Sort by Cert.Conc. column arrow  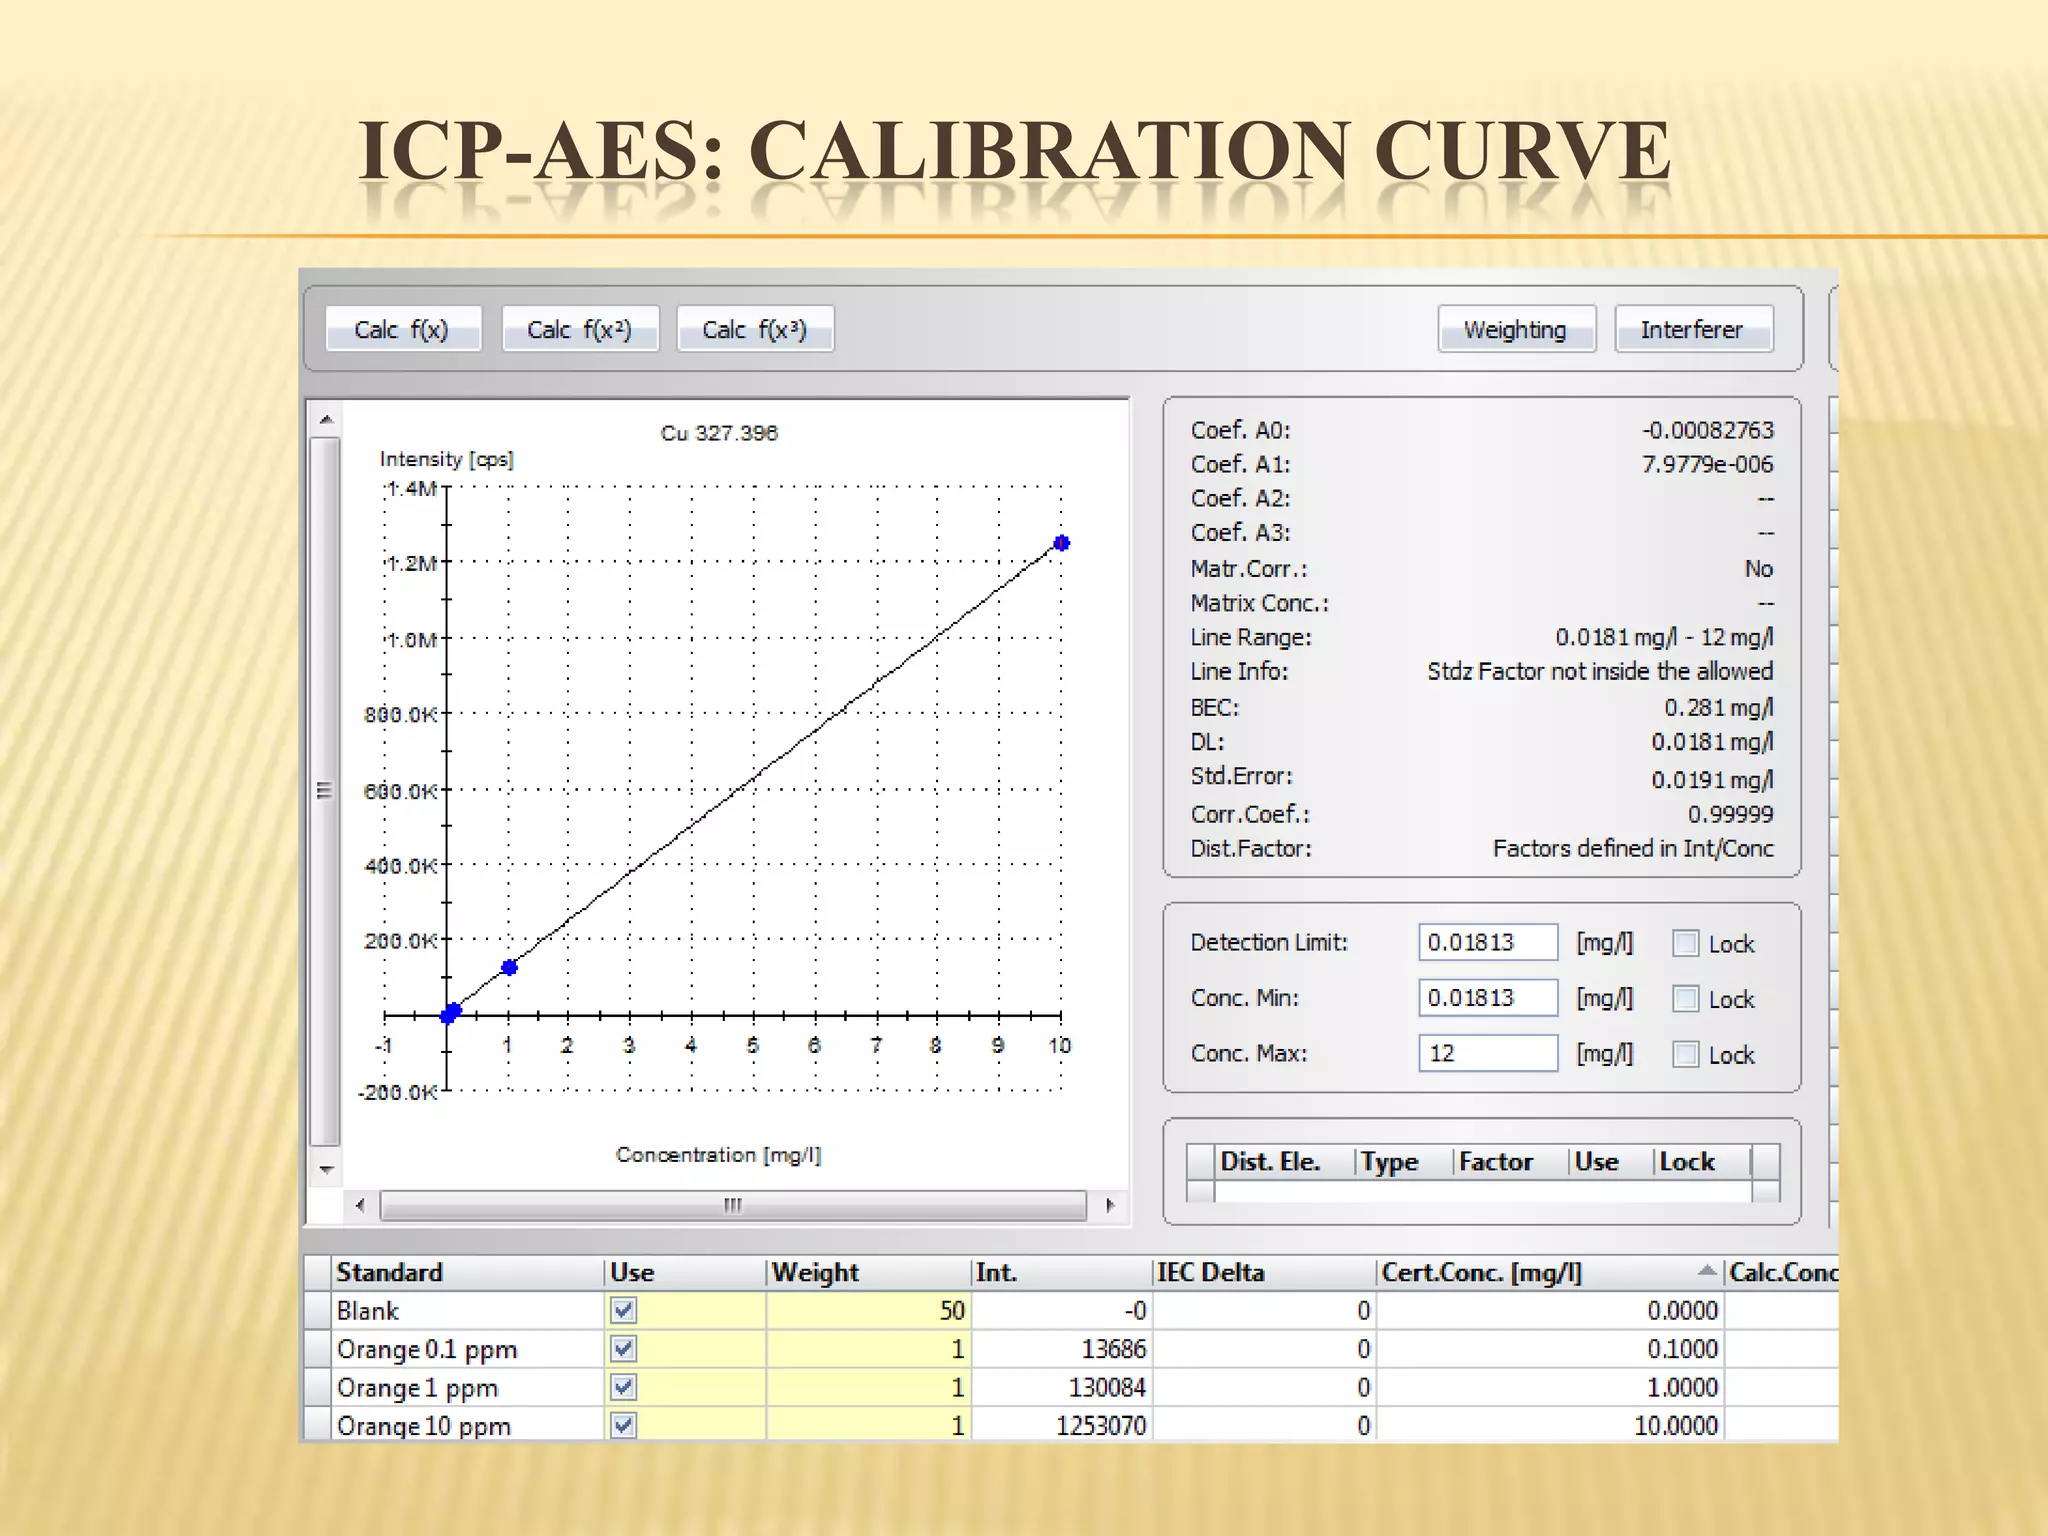pos(1707,1271)
